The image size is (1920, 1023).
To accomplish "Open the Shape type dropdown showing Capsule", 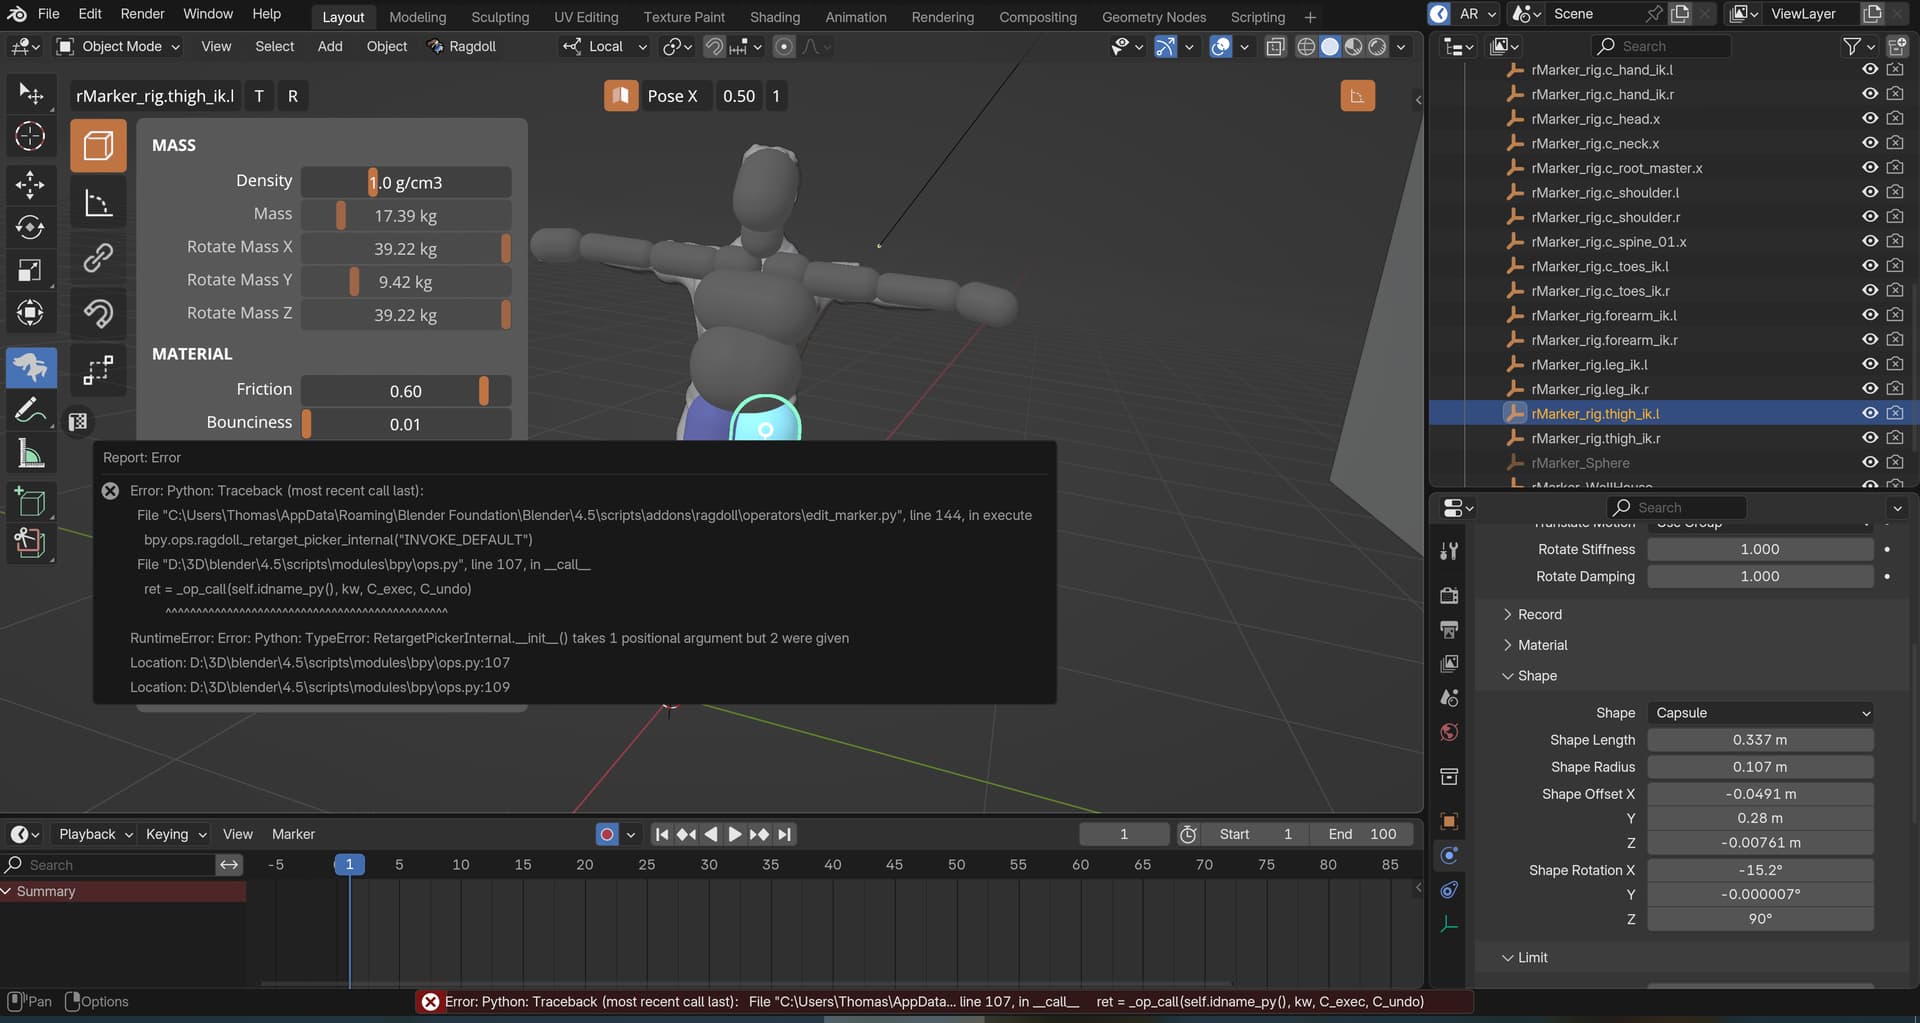I will [x=1760, y=713].
